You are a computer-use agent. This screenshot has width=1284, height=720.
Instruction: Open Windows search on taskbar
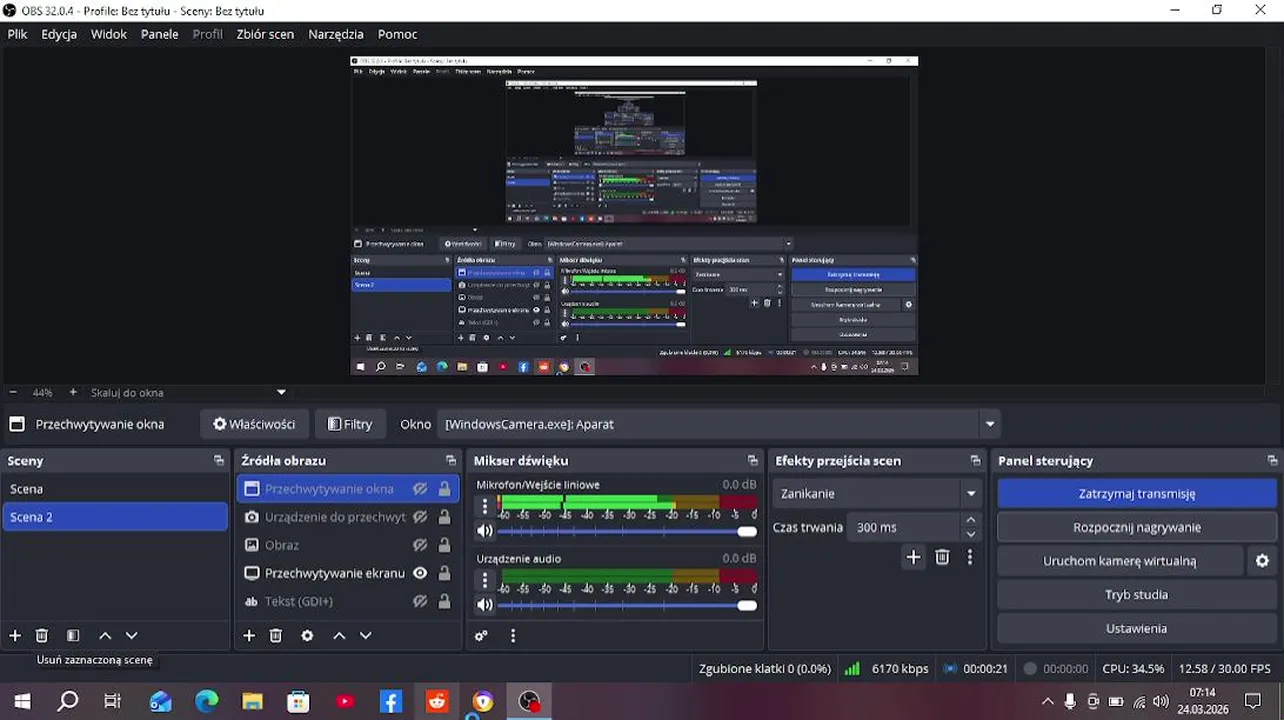(68, 701)
